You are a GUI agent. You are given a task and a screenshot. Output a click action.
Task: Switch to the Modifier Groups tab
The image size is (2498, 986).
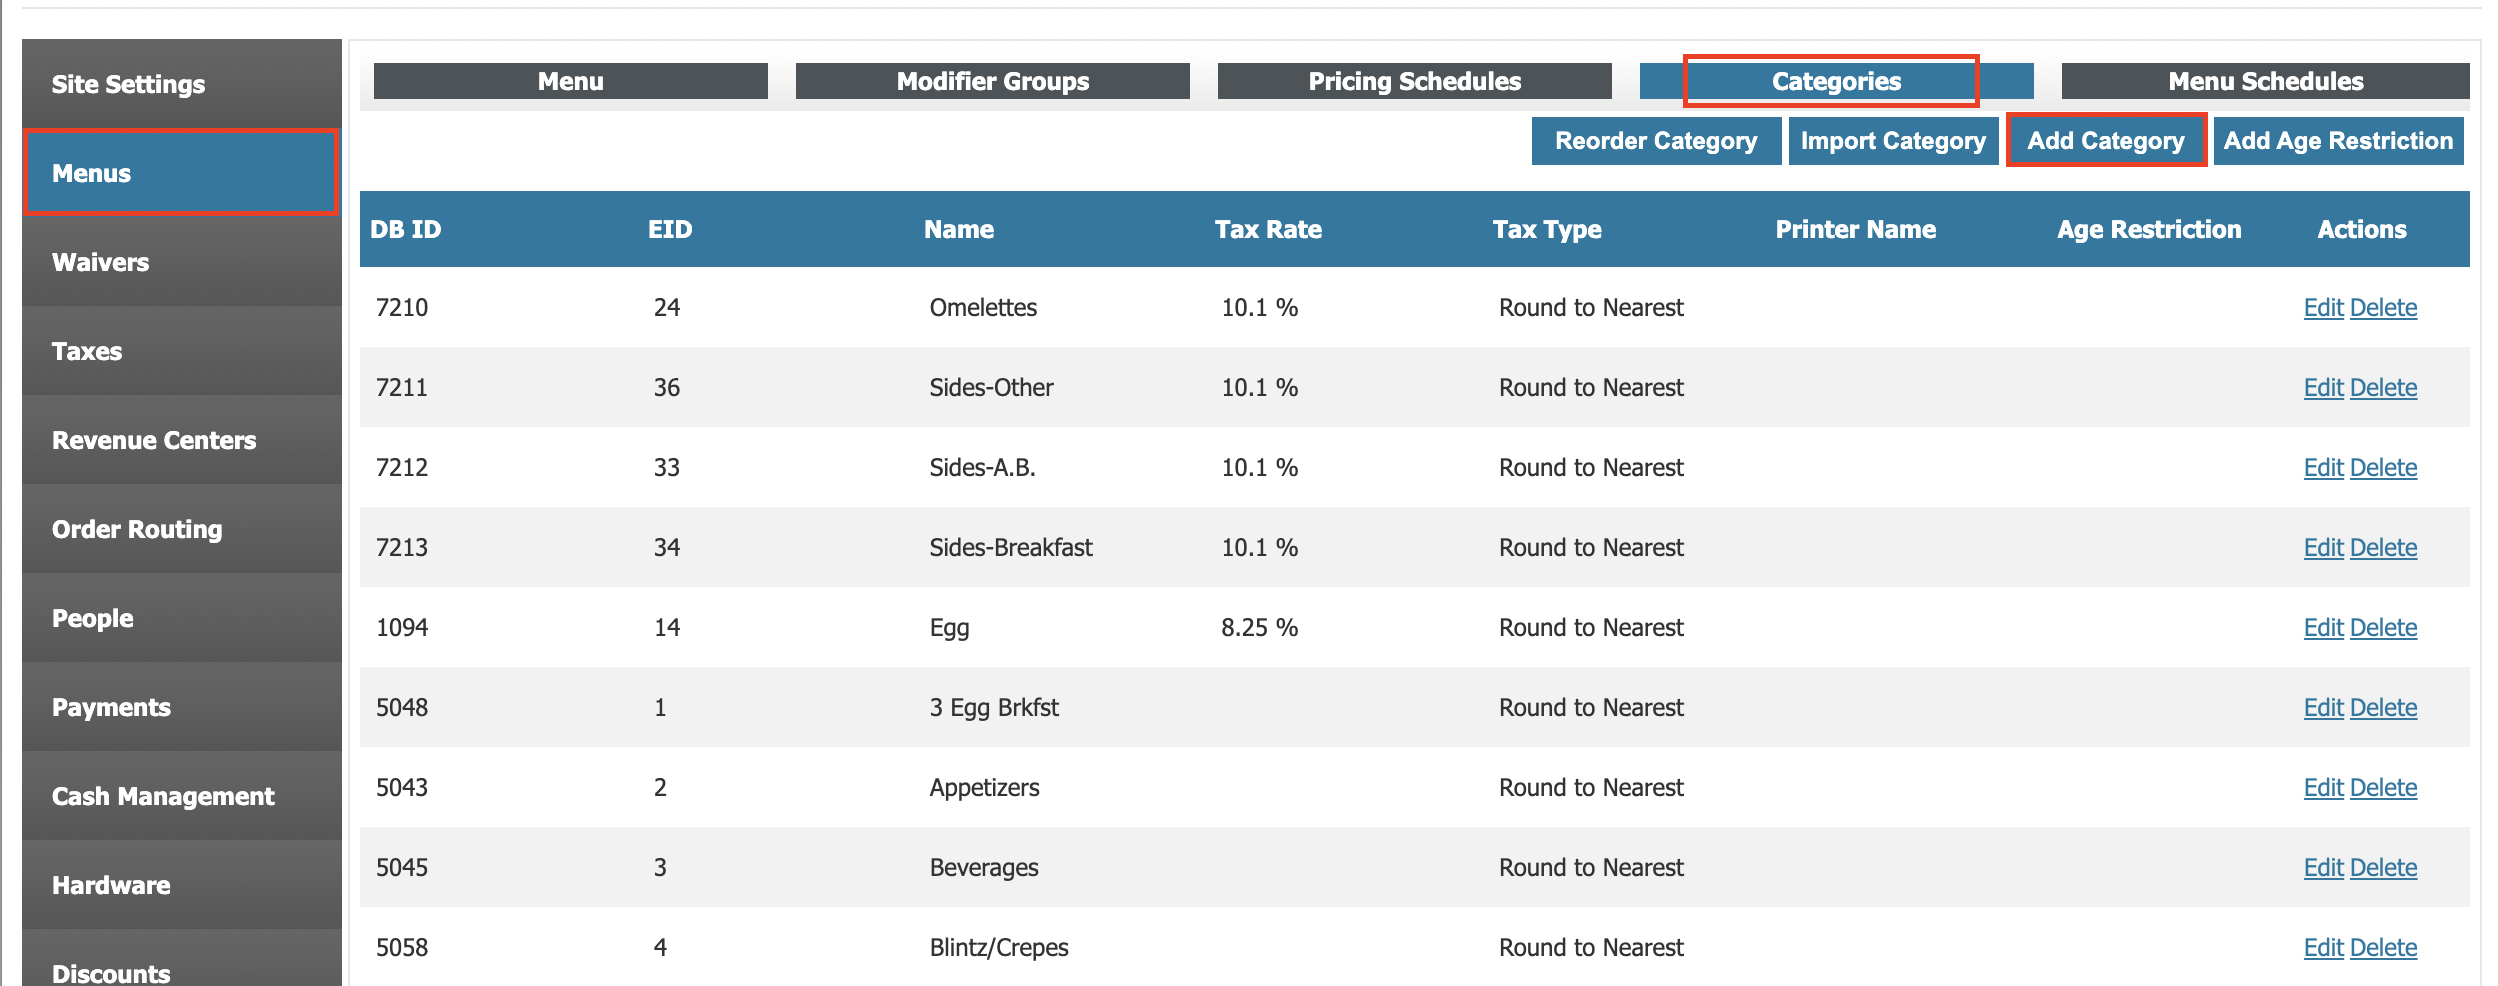pyautogui.click(x=992, y=81)
